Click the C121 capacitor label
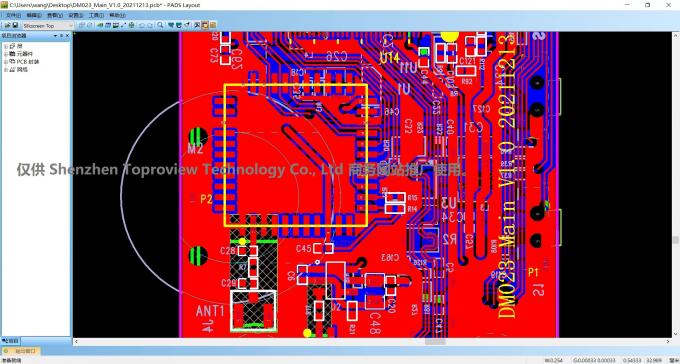The height and width of the screenshot is (364, 680). (x=468, y=62)
